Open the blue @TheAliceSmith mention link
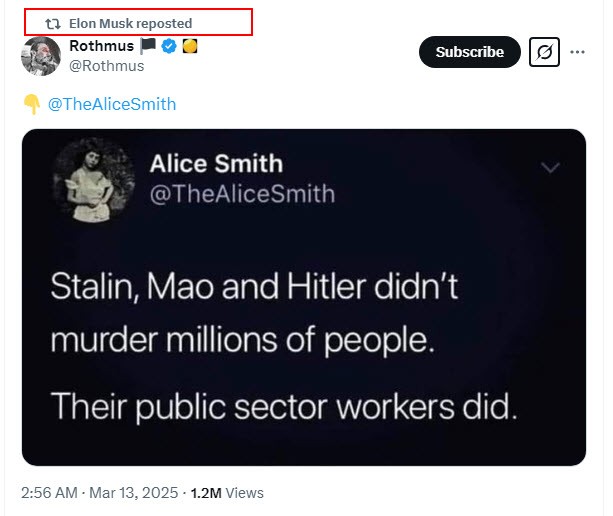 (x=112, y=104)
